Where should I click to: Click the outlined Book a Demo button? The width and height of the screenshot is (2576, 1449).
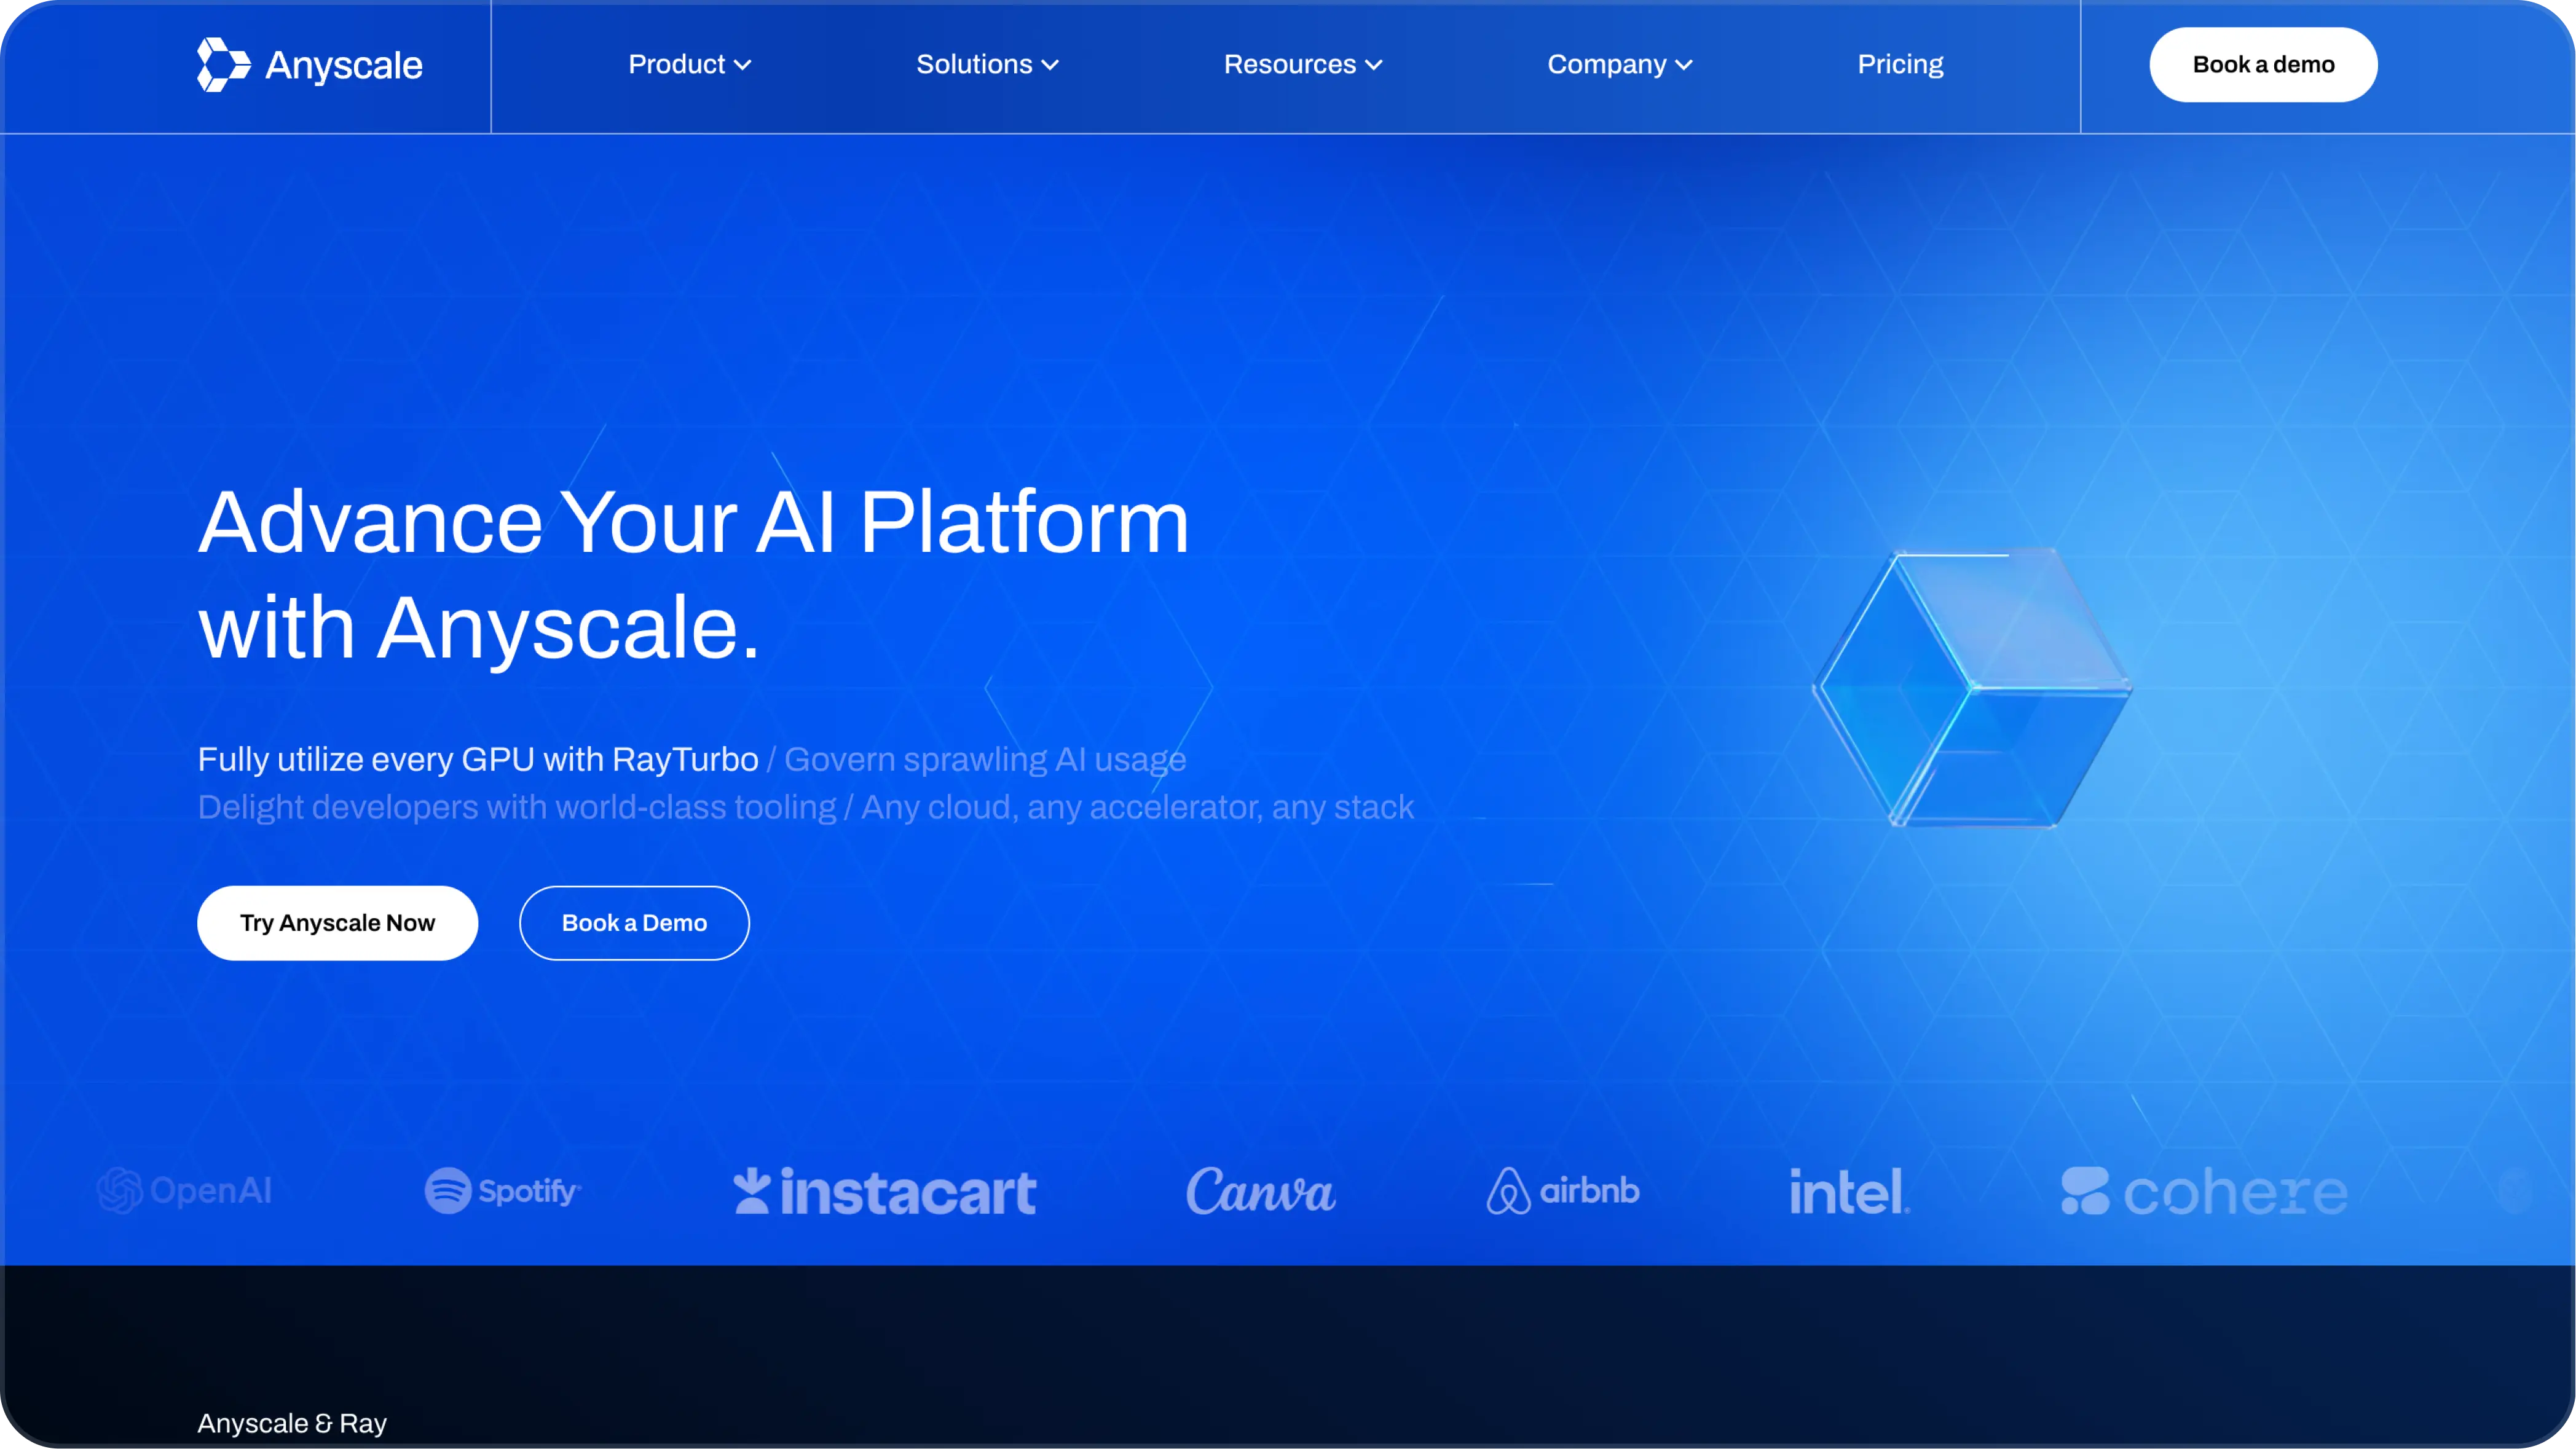tap(634, 923)
